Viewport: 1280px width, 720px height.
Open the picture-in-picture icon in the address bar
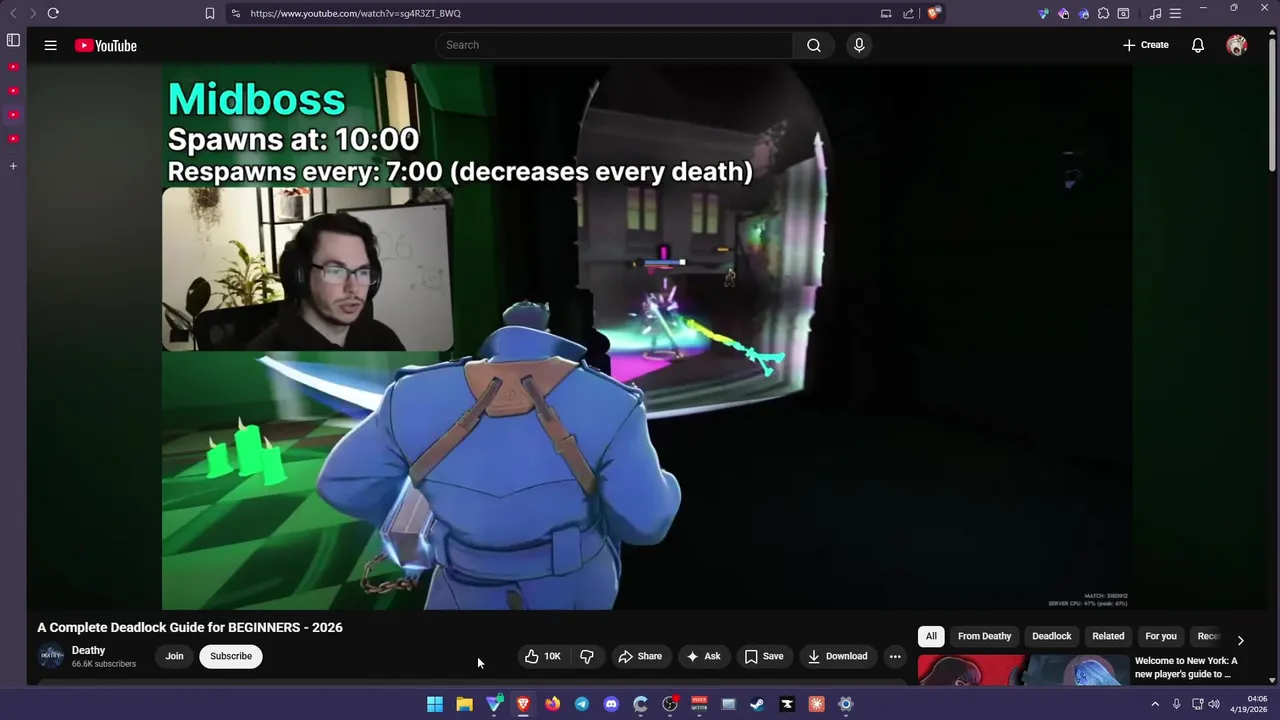coord(886,13)
